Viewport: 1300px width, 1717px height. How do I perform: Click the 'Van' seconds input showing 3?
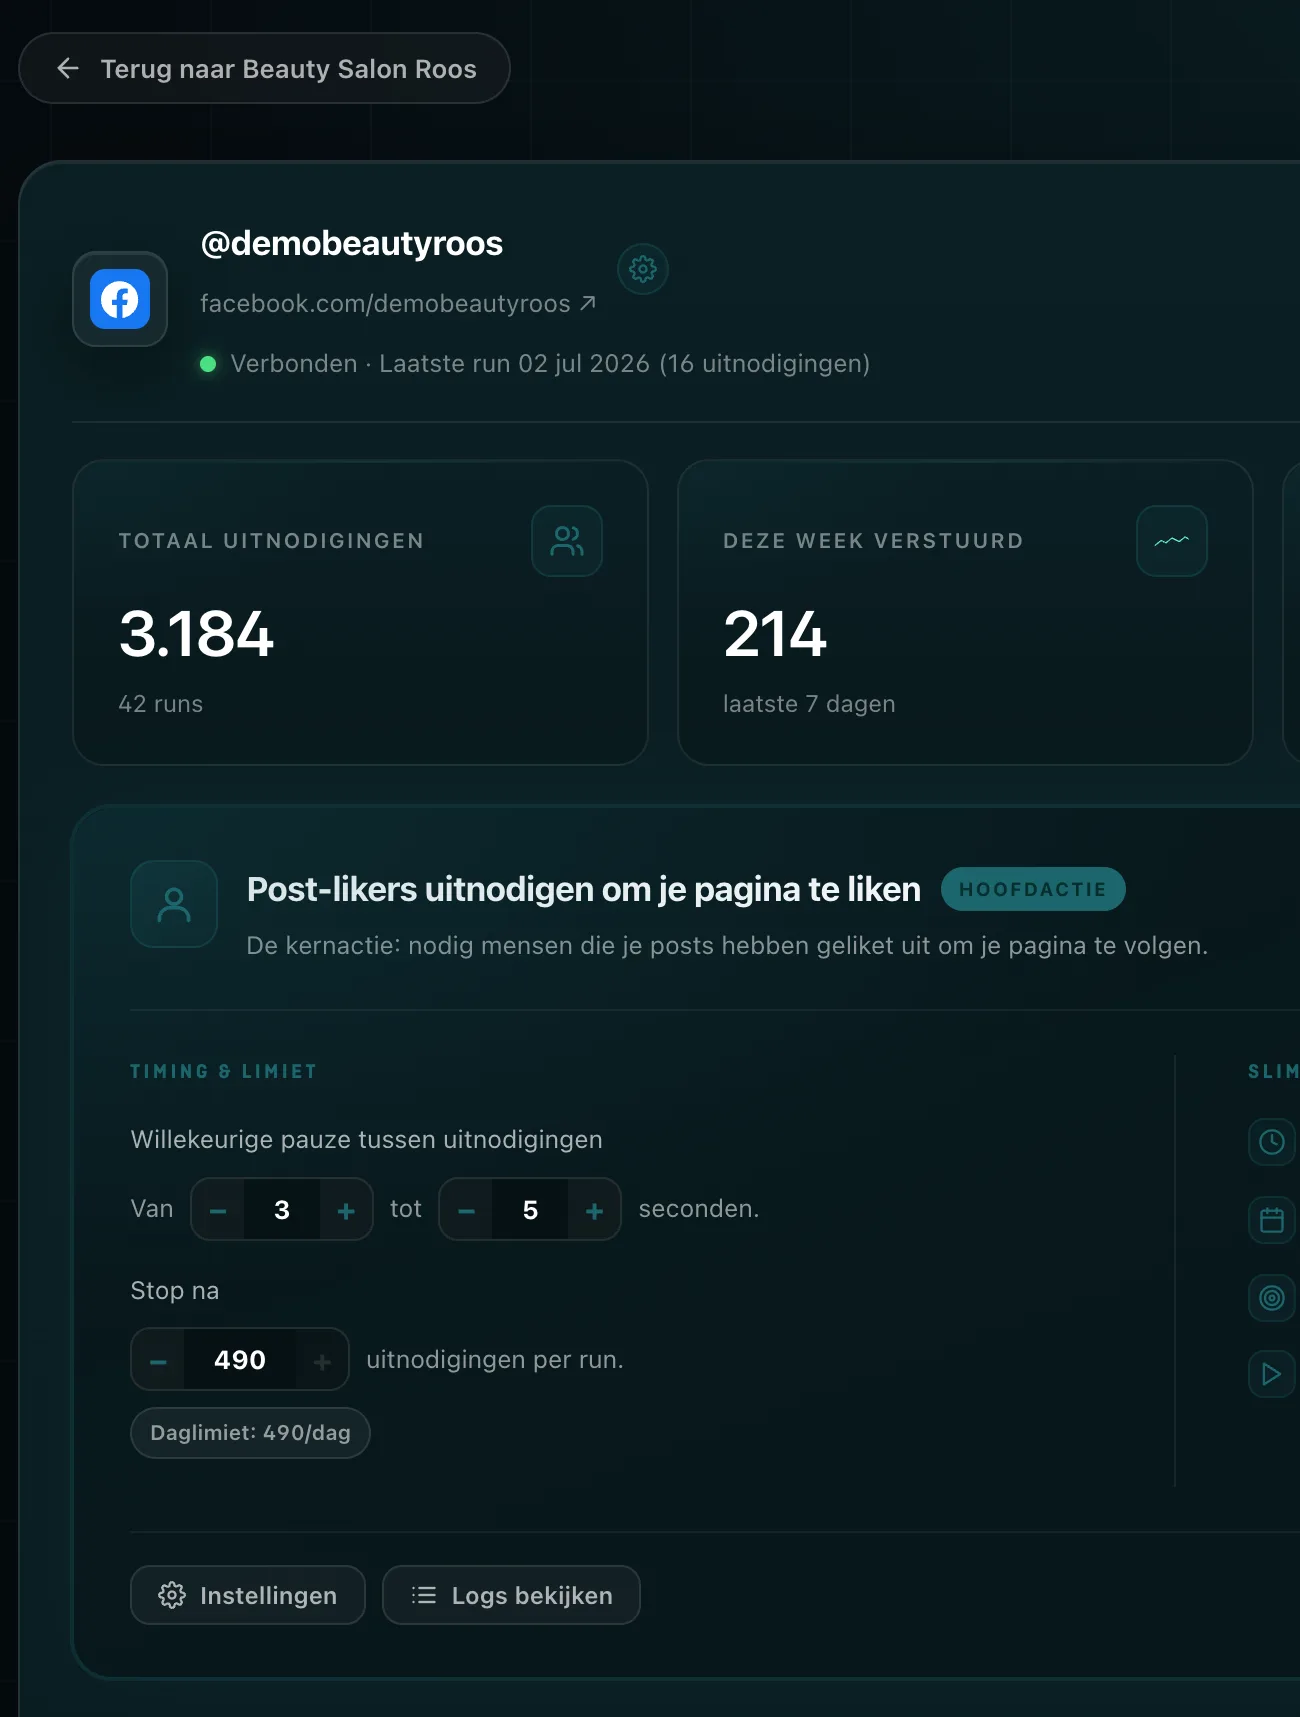[282, 1210]
